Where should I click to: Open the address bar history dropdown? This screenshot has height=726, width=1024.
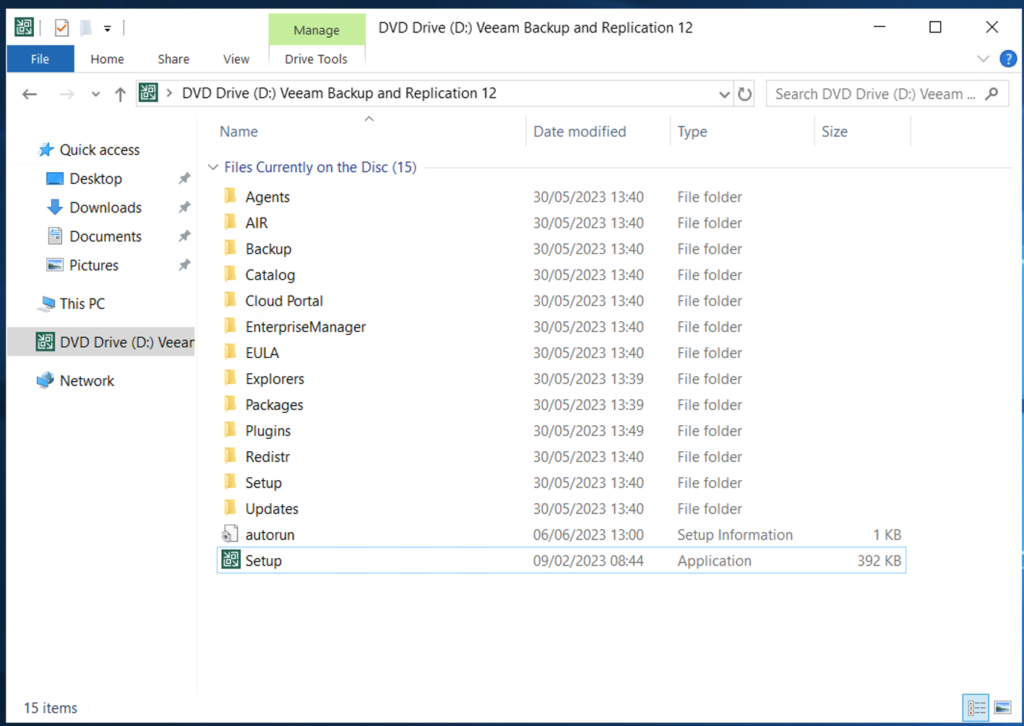coord(723,93)
